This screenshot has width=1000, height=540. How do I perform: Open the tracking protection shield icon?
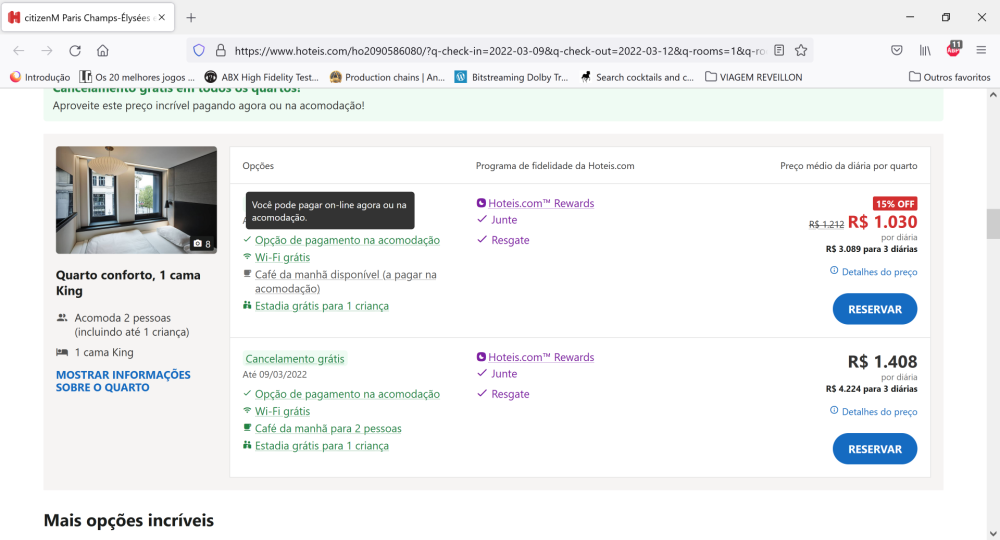click(x=199, y=50)
